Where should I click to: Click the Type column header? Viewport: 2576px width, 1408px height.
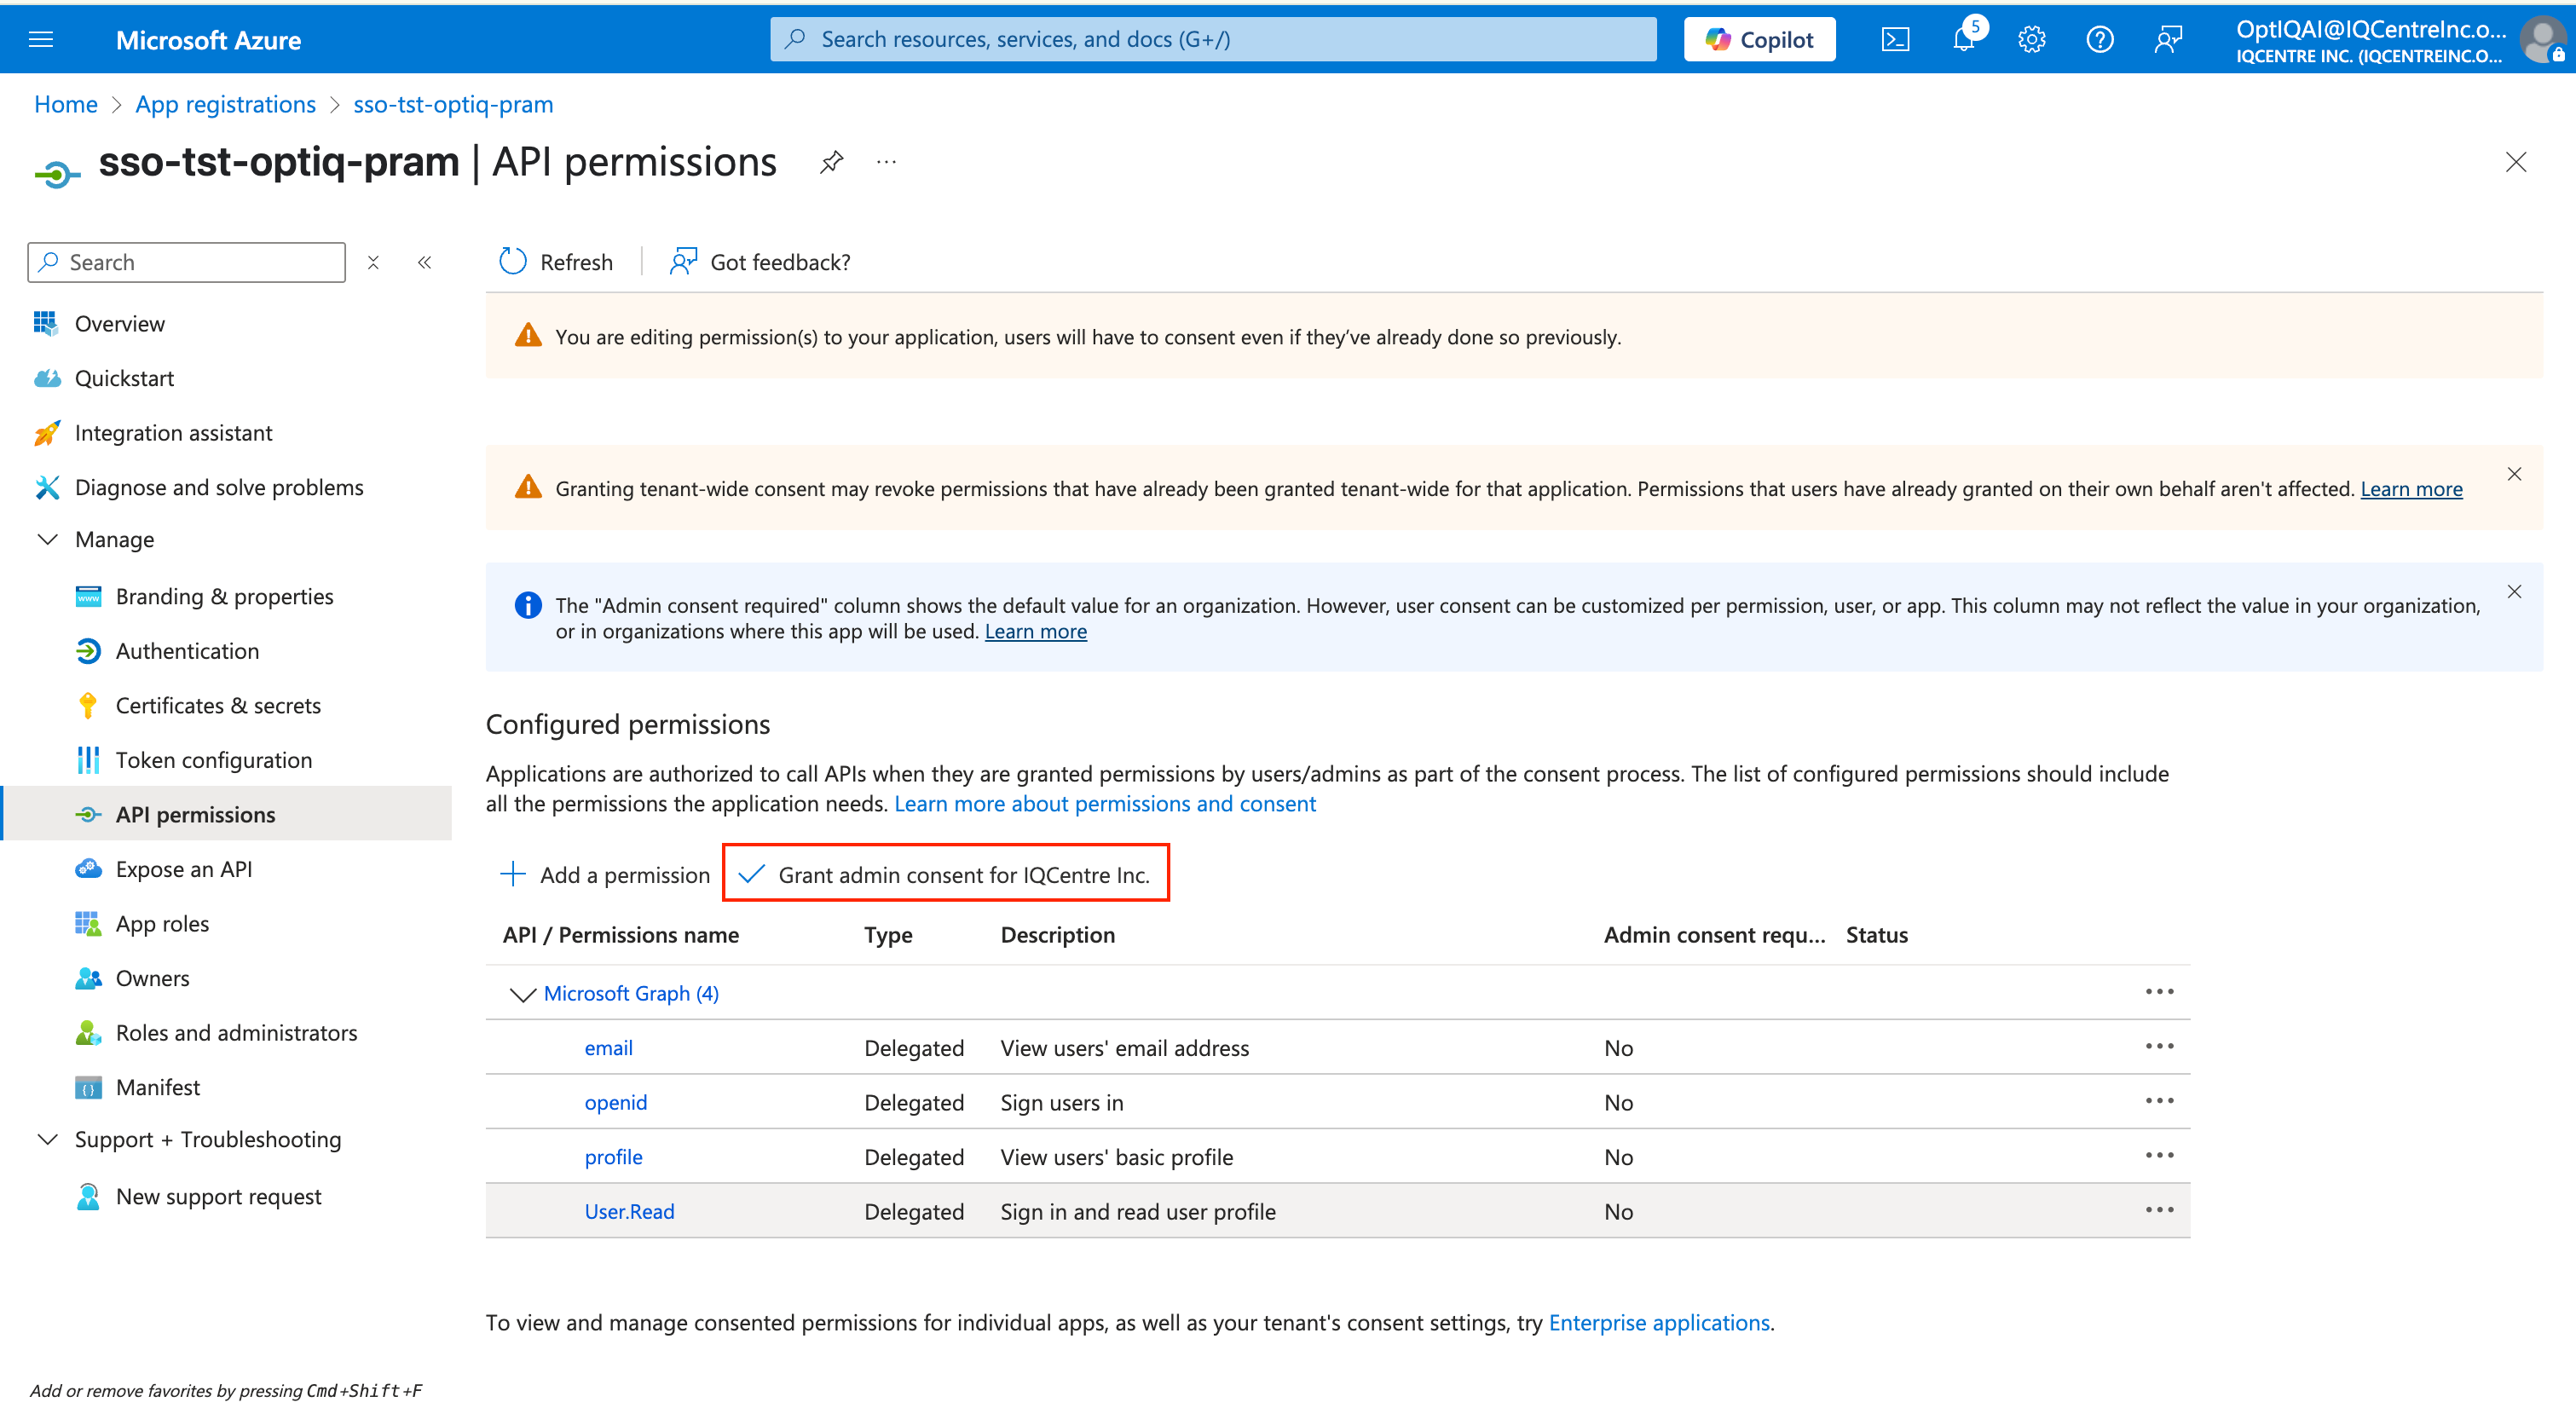coord(888,934)
